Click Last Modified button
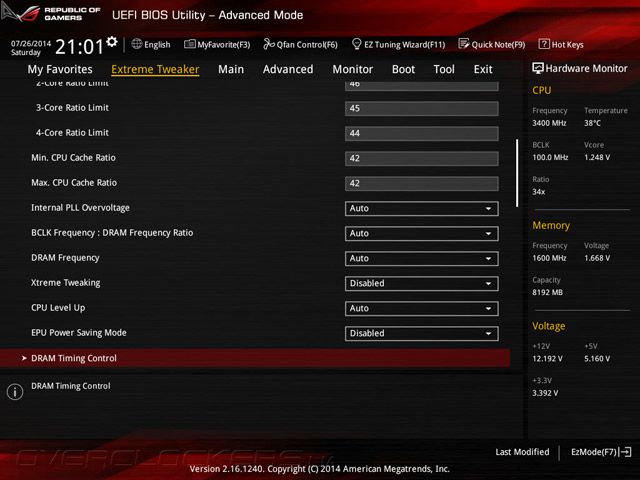The image size is (640, 480). pyautogui.click(x=522, y=452)
